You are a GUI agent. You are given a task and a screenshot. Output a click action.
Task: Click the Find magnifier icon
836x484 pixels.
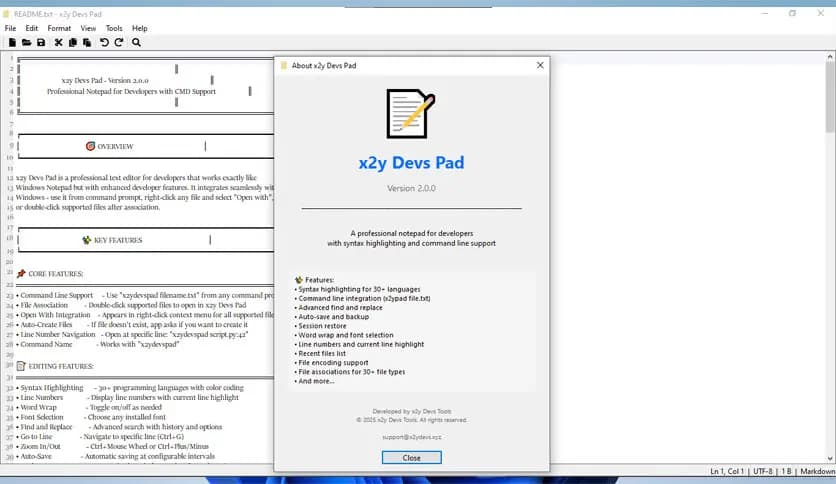(x=136, y=42)
